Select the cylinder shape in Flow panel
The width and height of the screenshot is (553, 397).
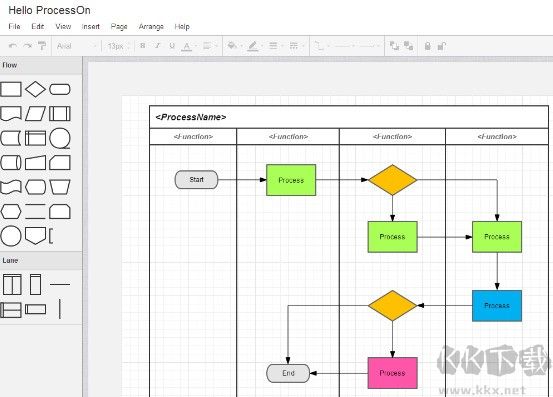tap(11, 163)
